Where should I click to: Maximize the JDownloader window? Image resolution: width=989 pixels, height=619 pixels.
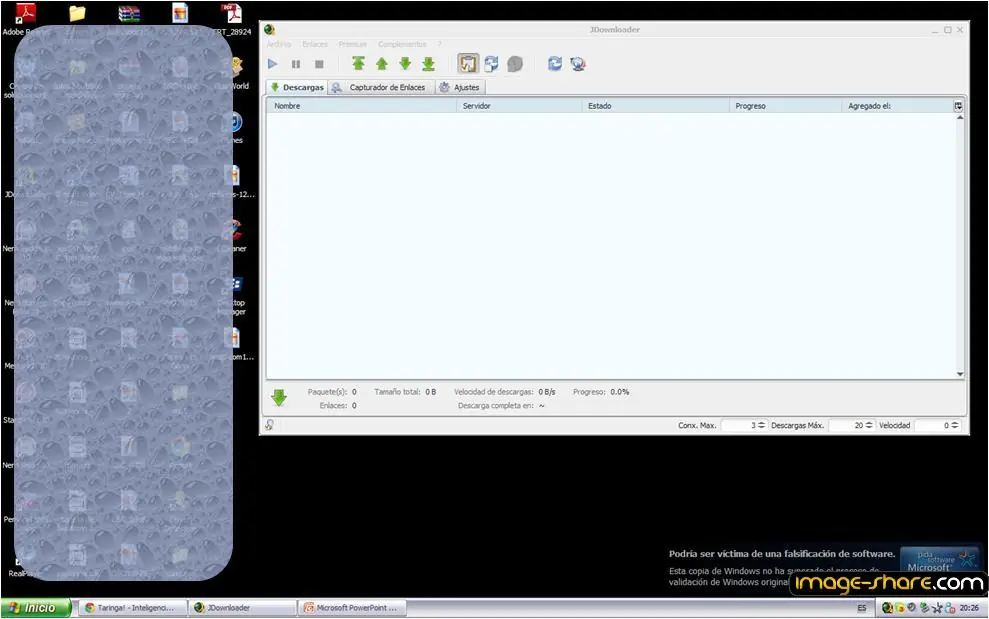[x=947, y=30]
